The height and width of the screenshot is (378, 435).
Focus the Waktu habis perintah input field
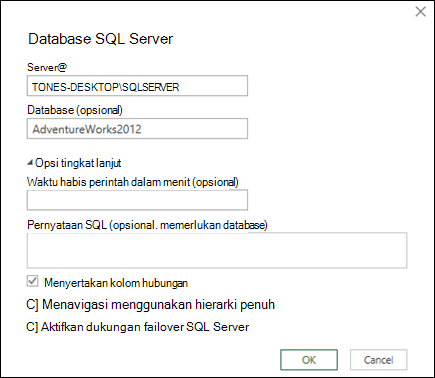point(137,200)
